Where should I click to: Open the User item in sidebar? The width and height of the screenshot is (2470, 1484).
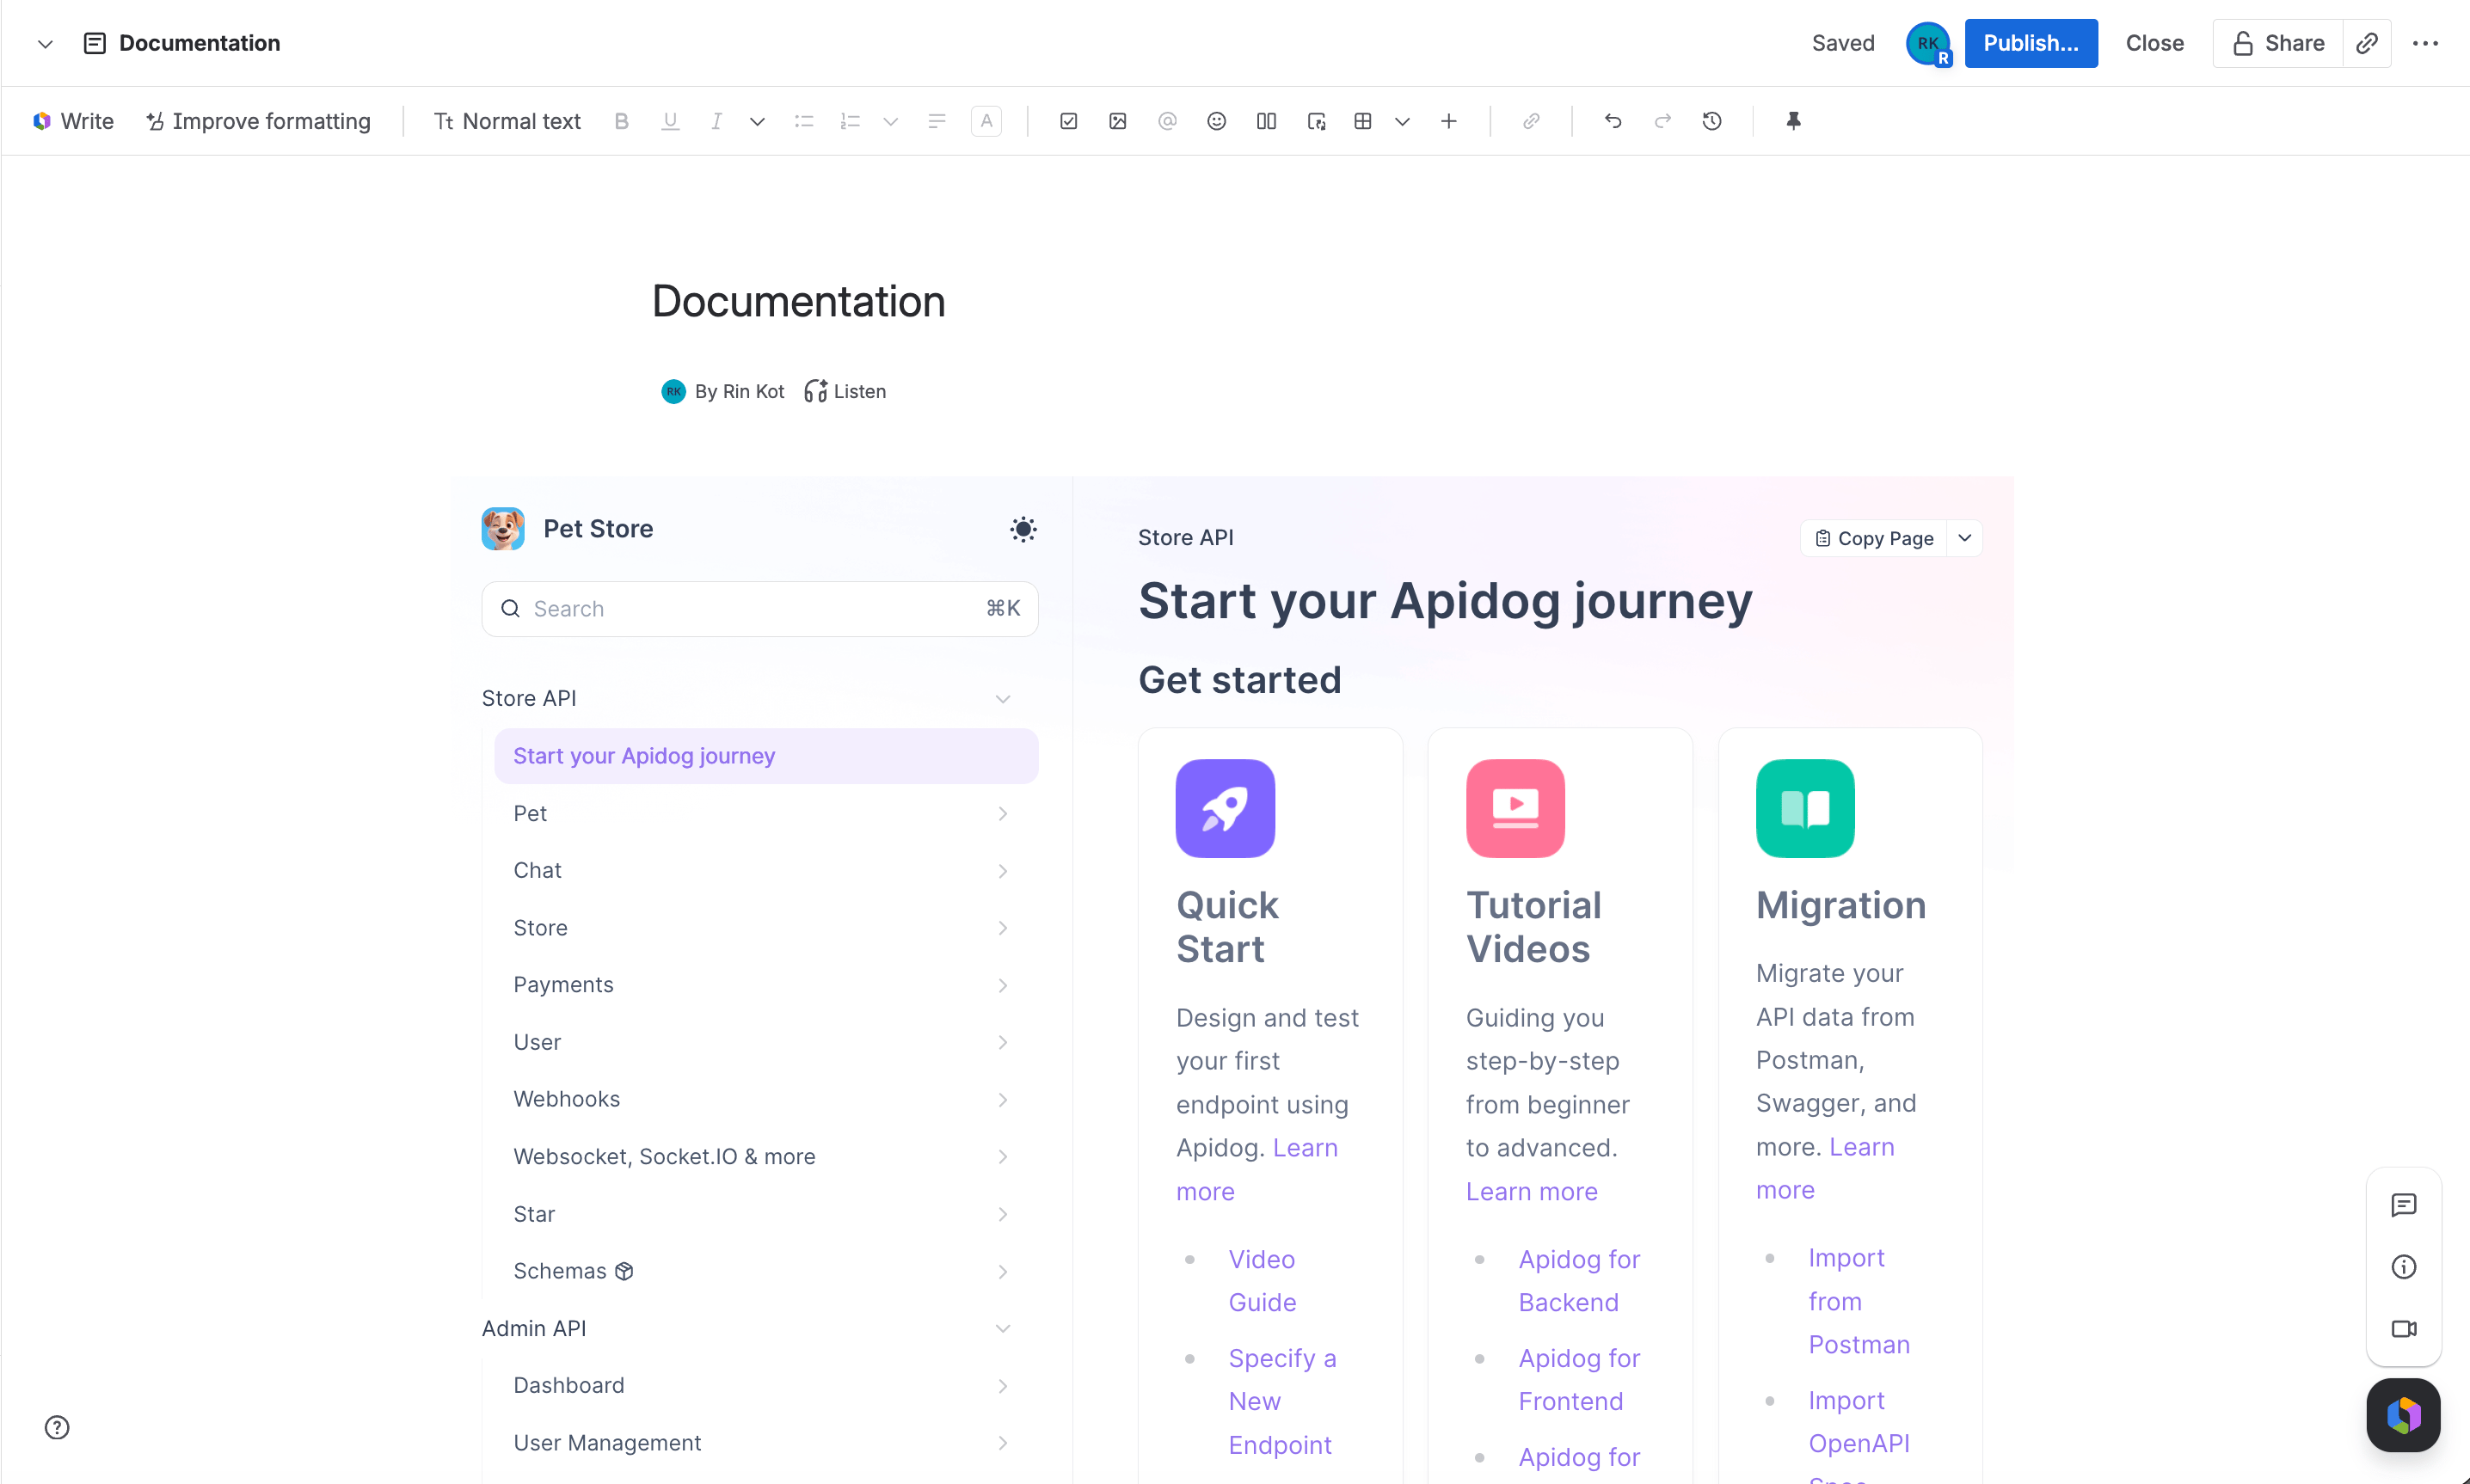(x=766, y=1042)
